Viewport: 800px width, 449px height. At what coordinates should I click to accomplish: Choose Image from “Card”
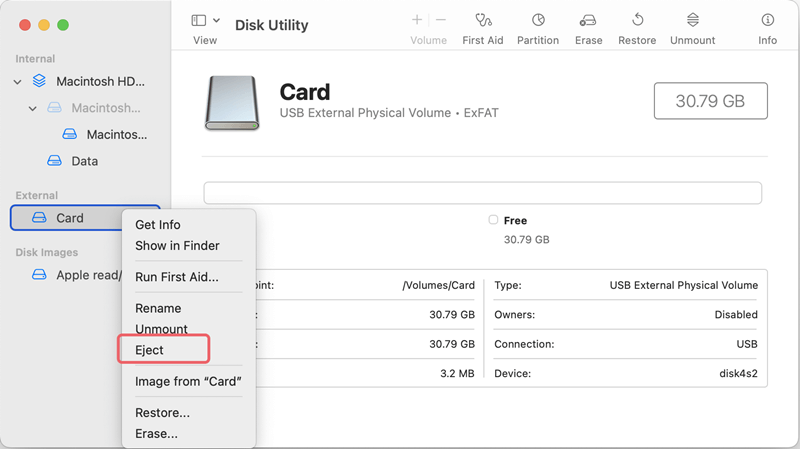[188, 381]
